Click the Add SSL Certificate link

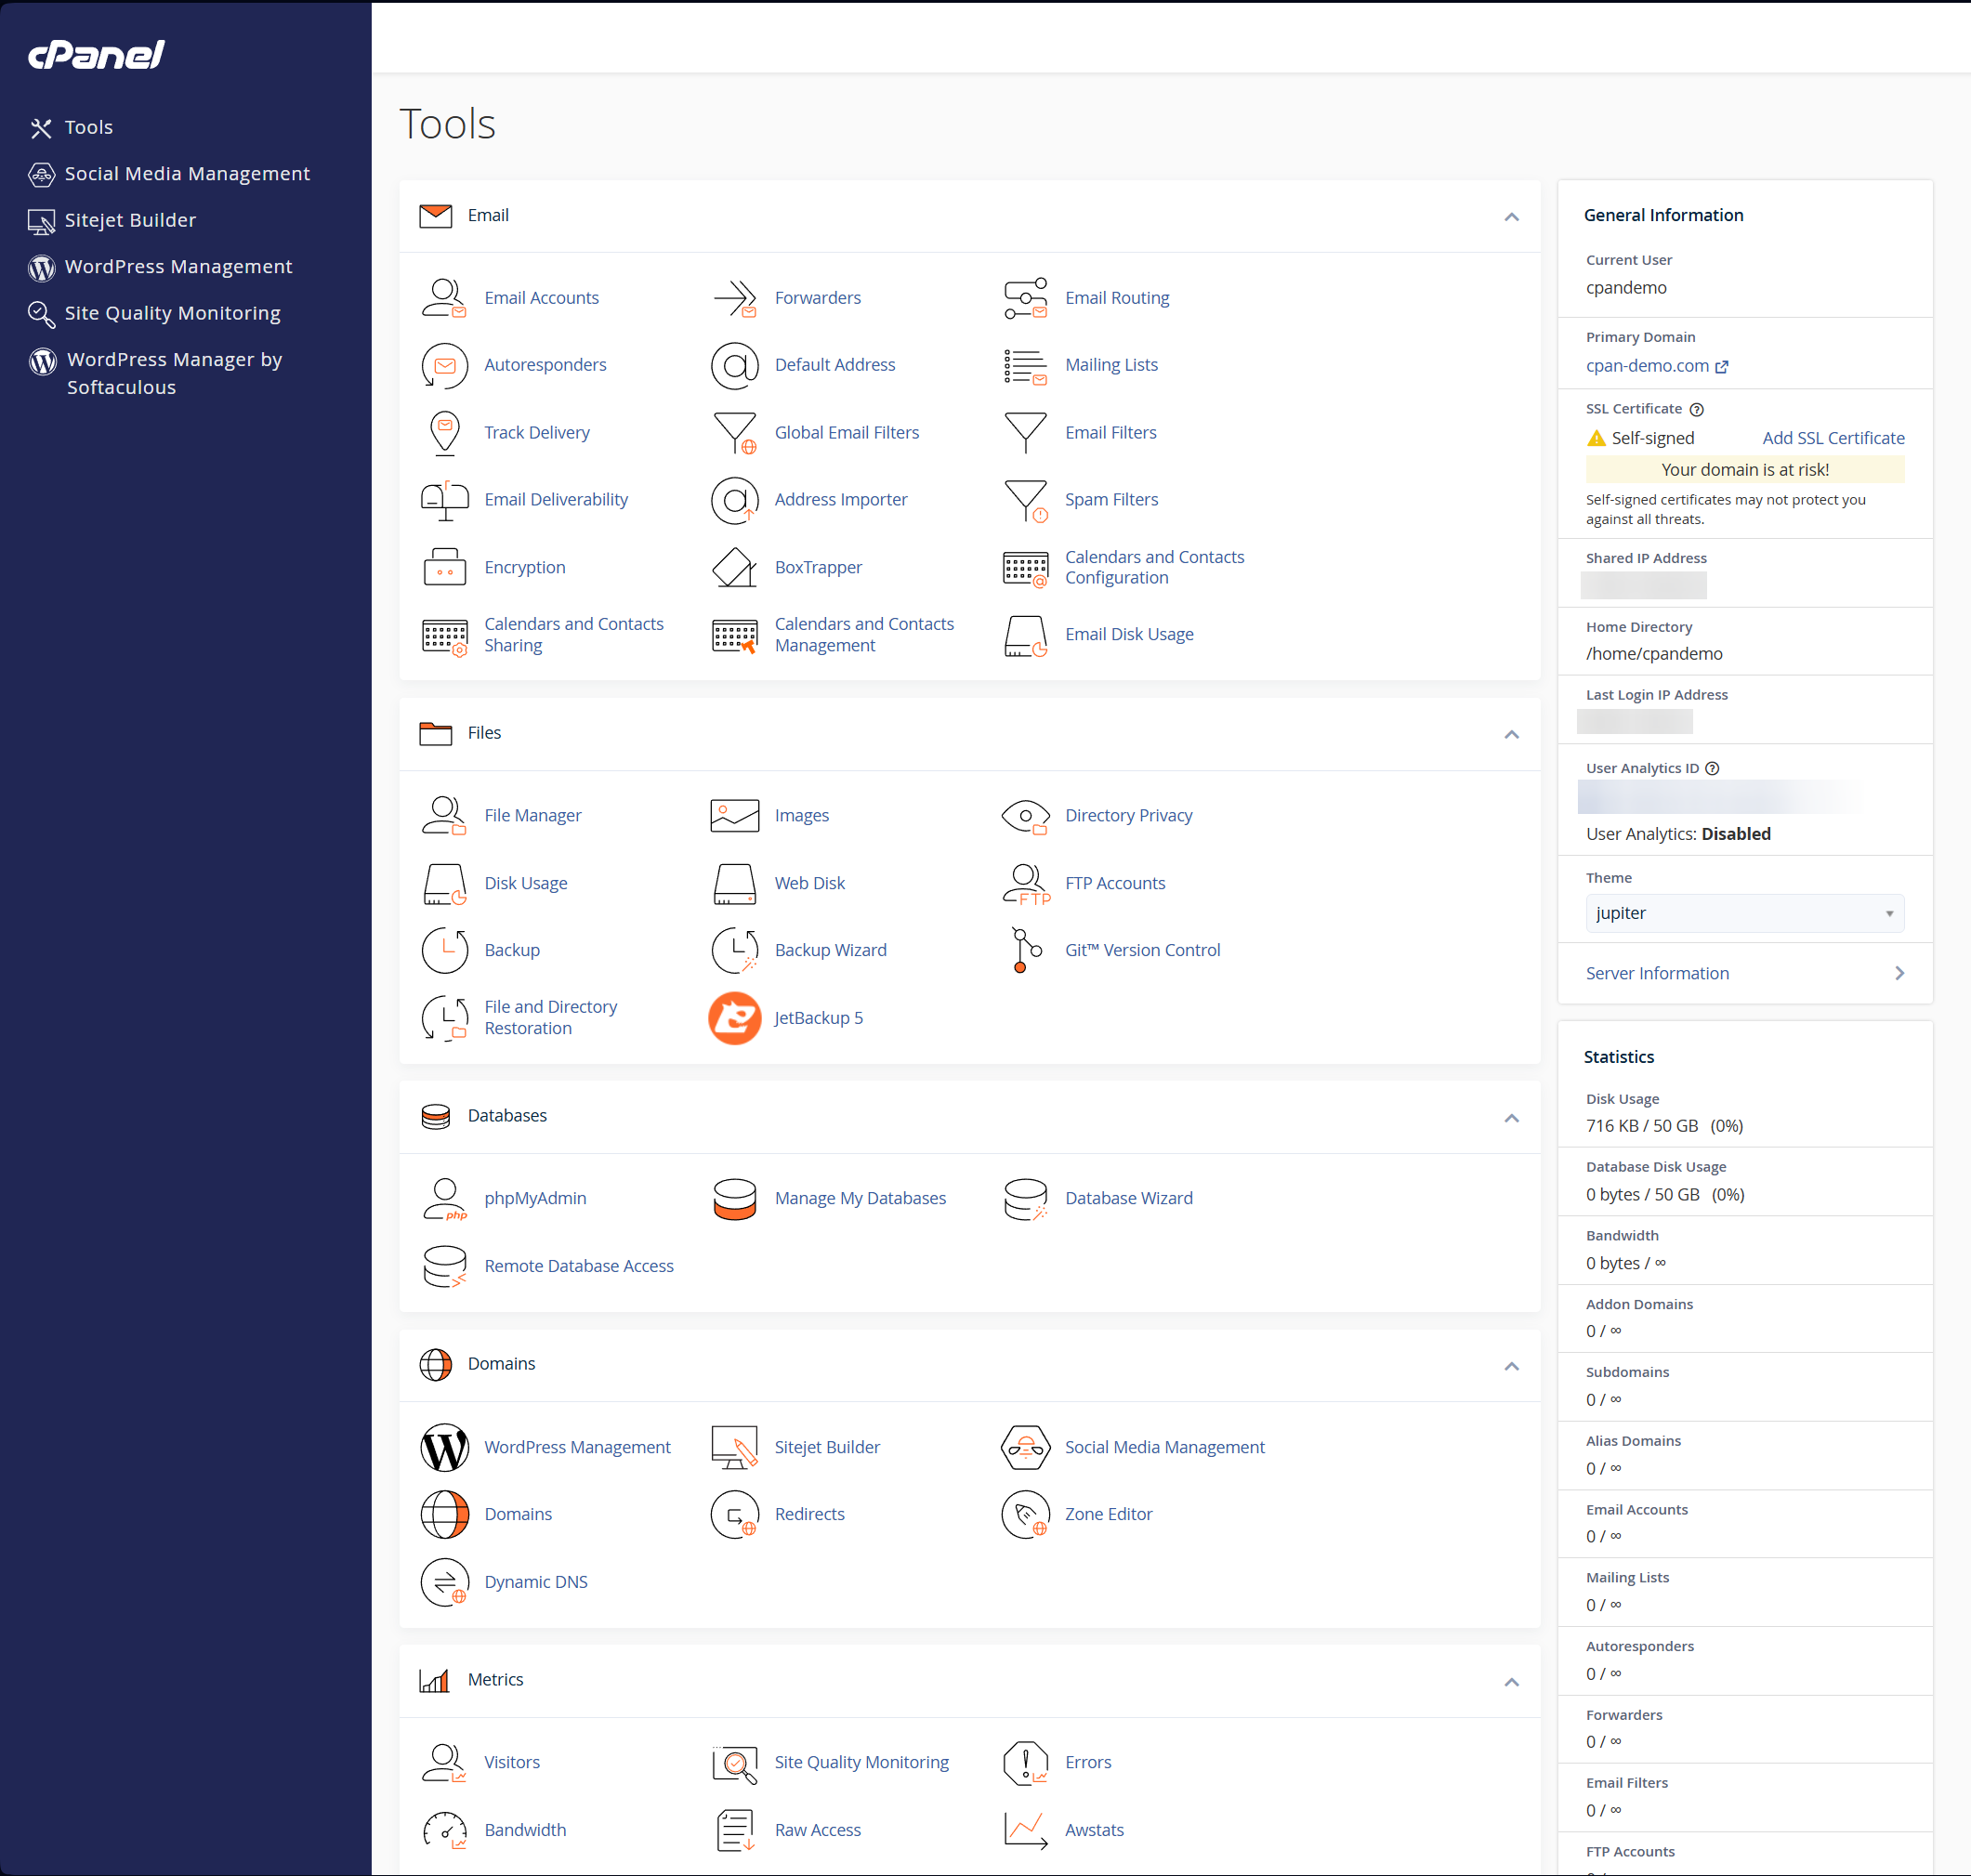tap(1833, 437)
